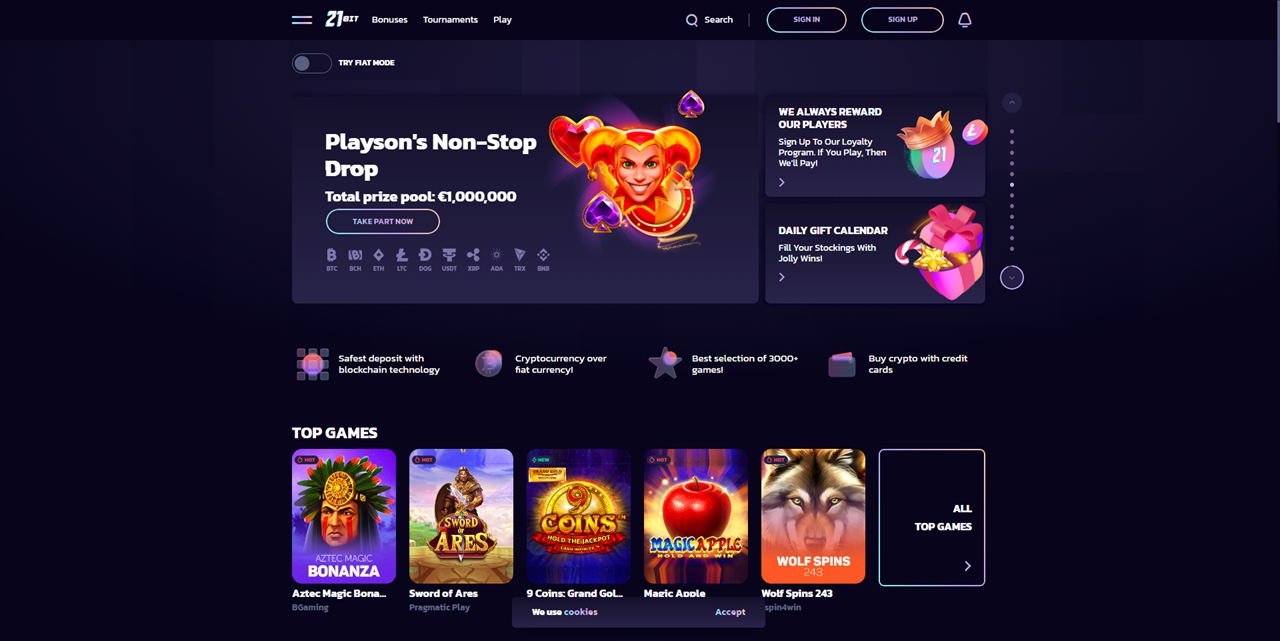Viewport: 1280px width, 641px height.
Task: Toggle Try Fiat Mode switch
Action: tap(312, 63)
